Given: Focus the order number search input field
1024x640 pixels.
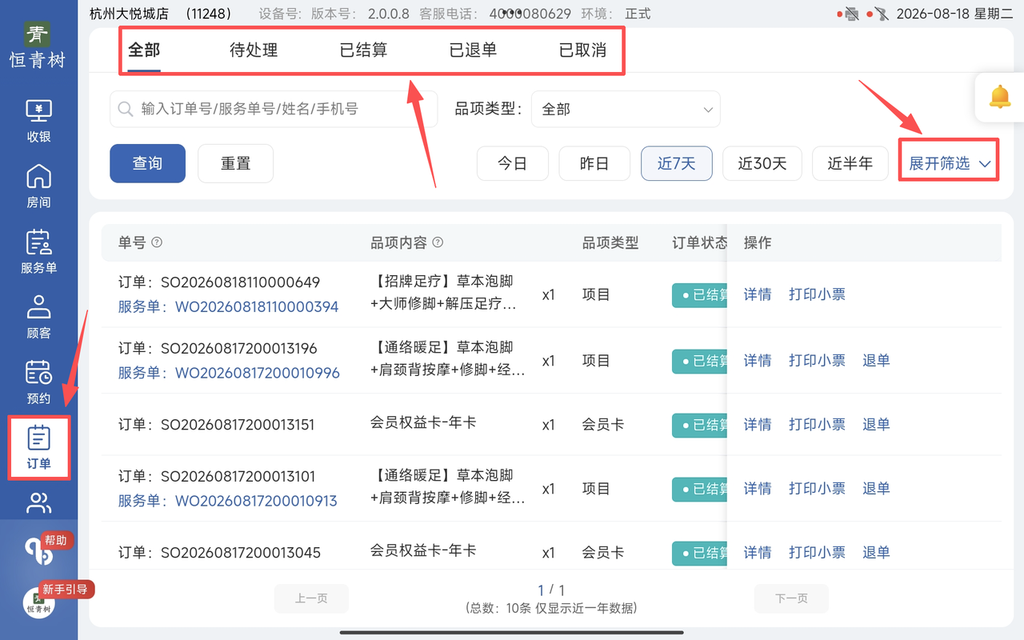Looking at the screenshot, I should [x=274, y=108].
